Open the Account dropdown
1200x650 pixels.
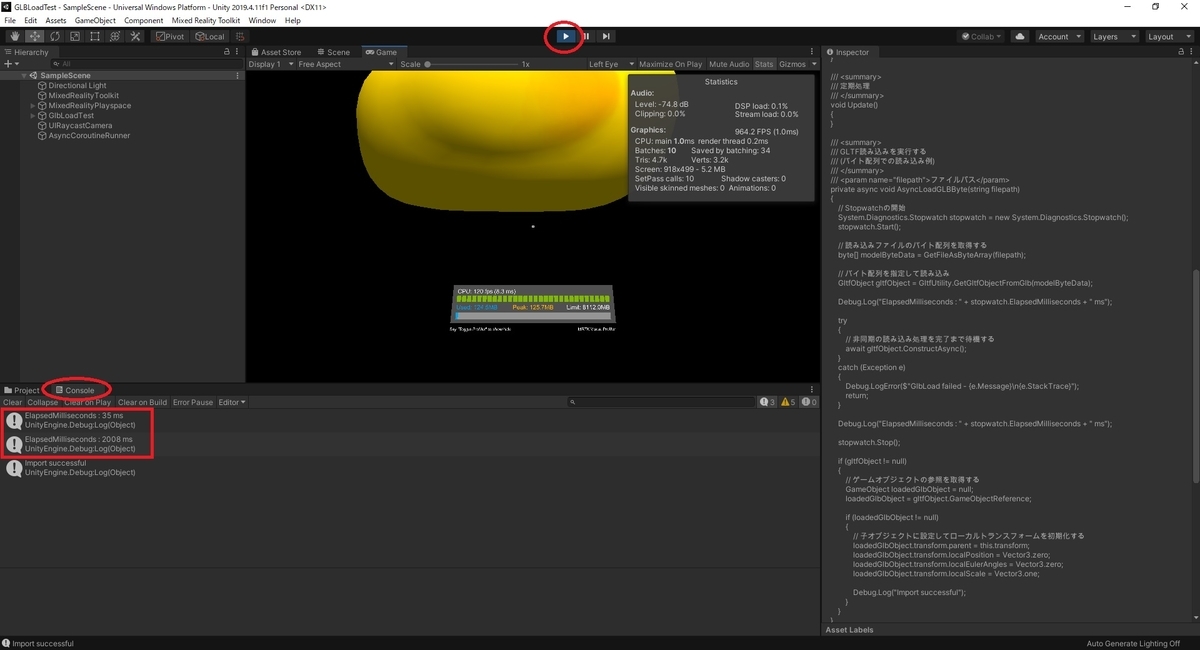coord(1059,36)
